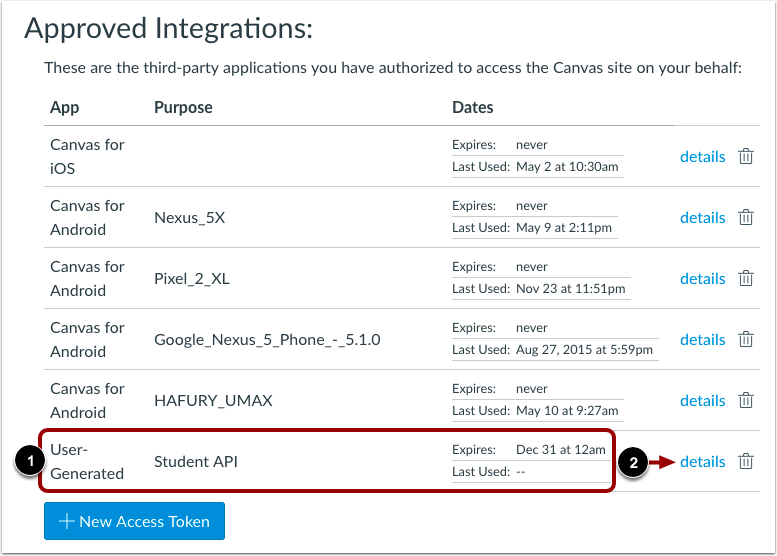The width and height of the screenshot is (777, 556).
Task: Click the Approved Integrations heading
Action: (x=168, y=28)
